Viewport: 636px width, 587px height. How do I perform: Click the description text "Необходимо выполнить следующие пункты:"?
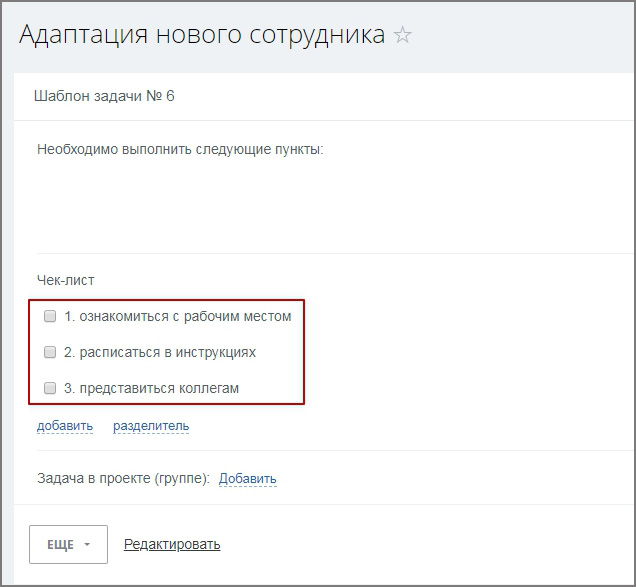coord(180,150)
